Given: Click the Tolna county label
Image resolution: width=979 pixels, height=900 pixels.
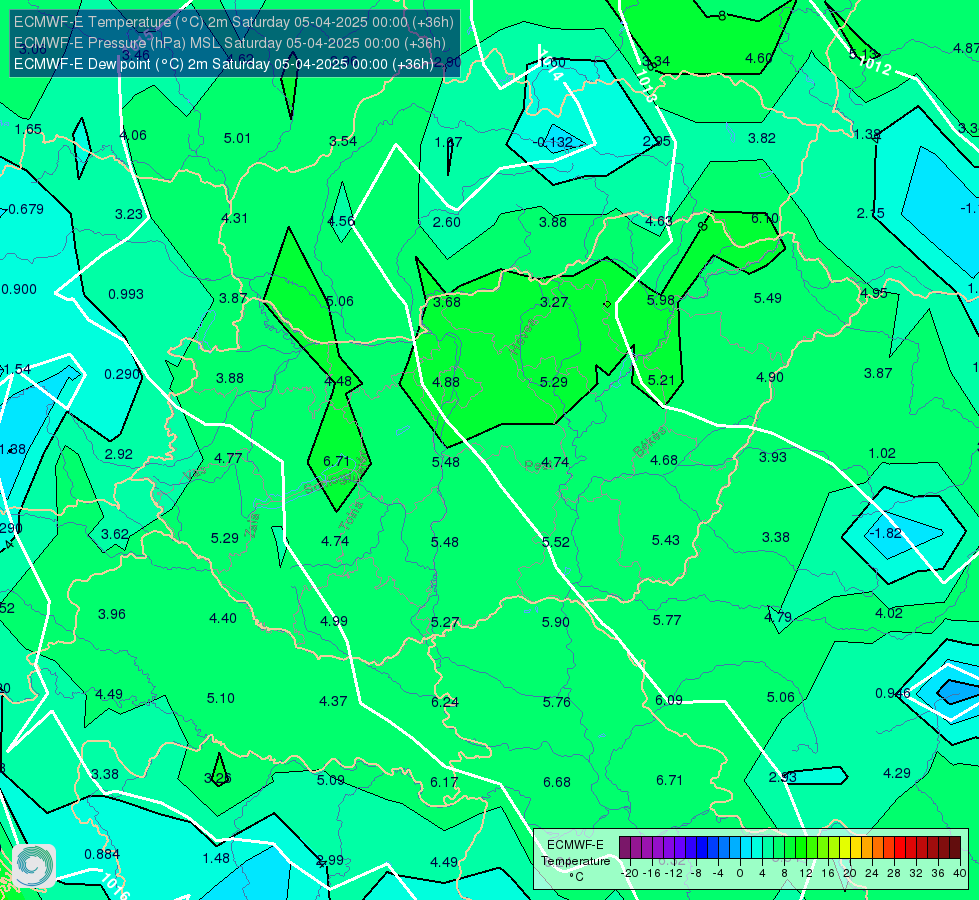Looking at the screenshot, I should (x=351, y=515).
